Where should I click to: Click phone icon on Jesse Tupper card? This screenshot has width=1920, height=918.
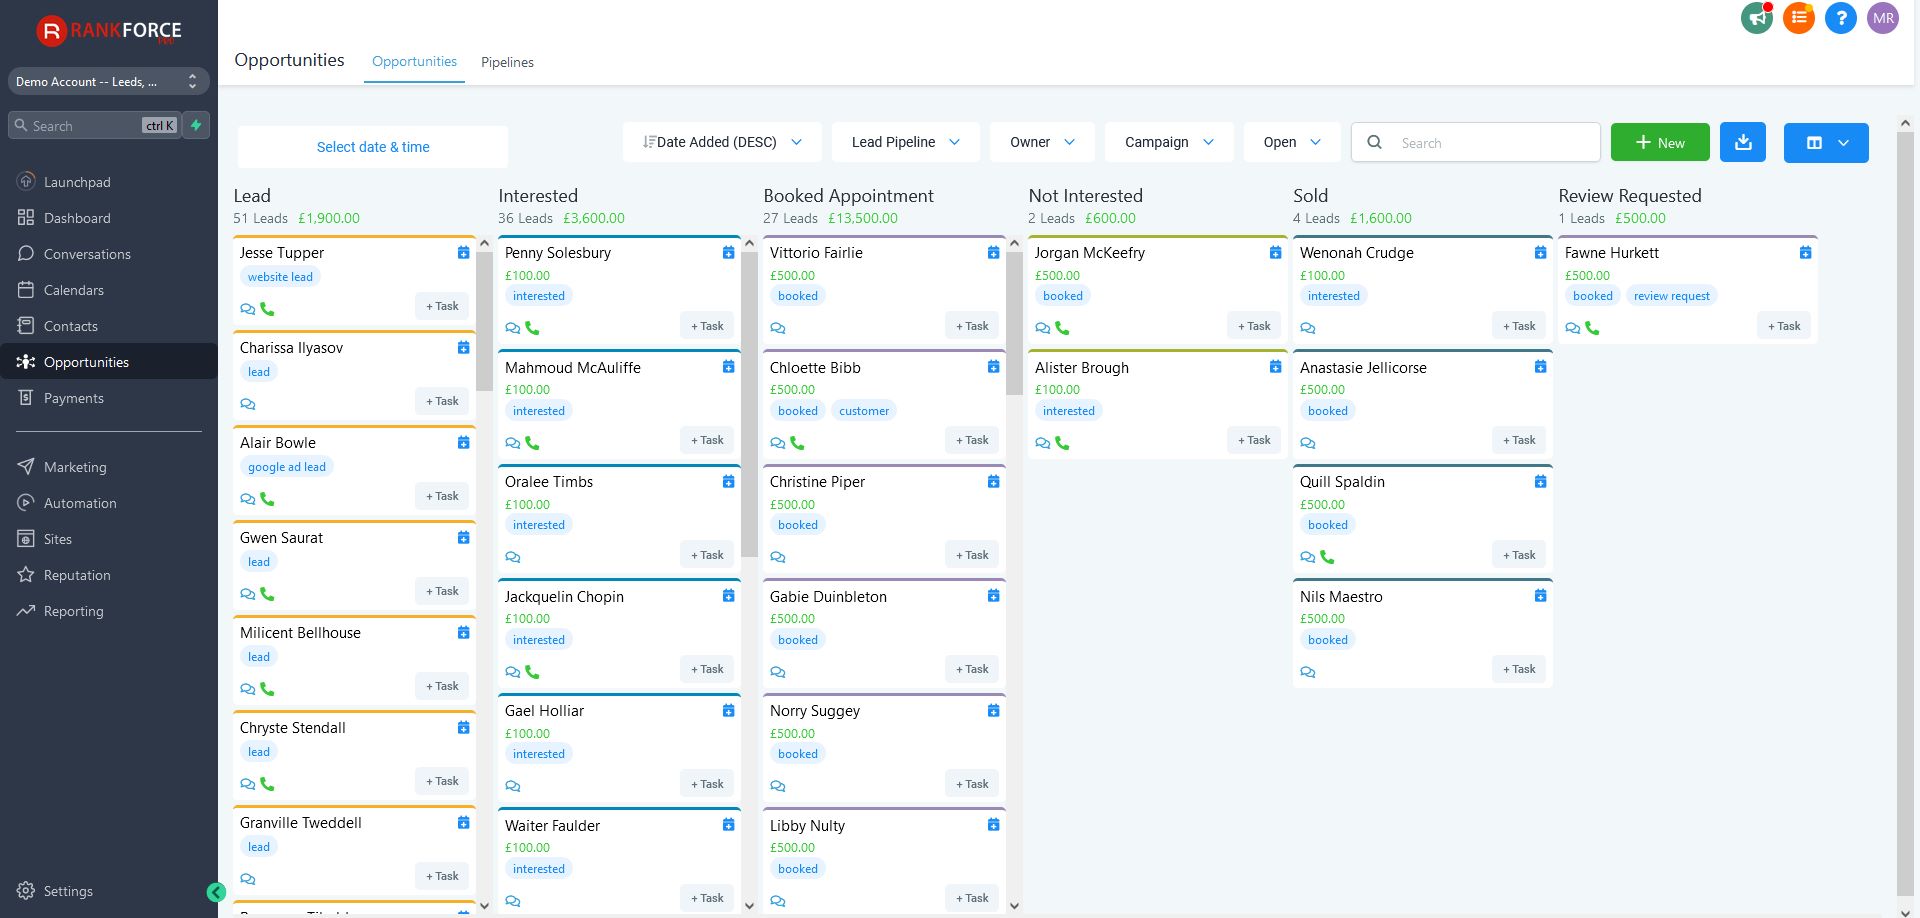pyautogui.click(x=267, y=309)
